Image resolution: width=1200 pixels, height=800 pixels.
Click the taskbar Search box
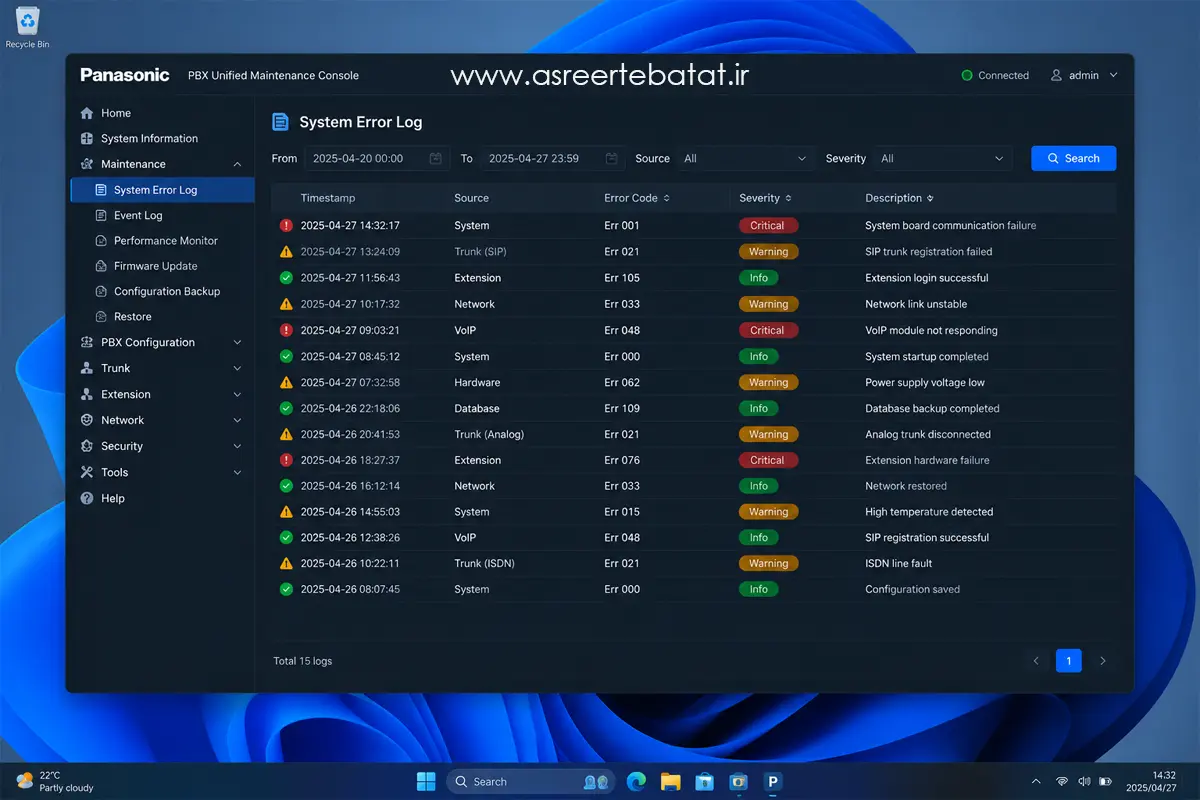point(530,781)
